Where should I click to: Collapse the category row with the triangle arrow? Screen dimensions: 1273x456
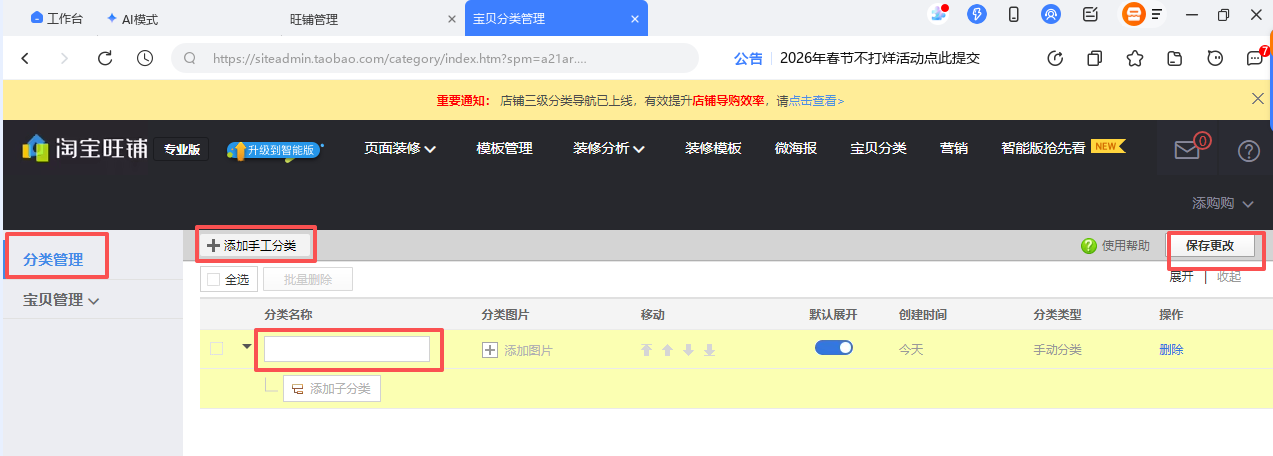coord(247,347)
